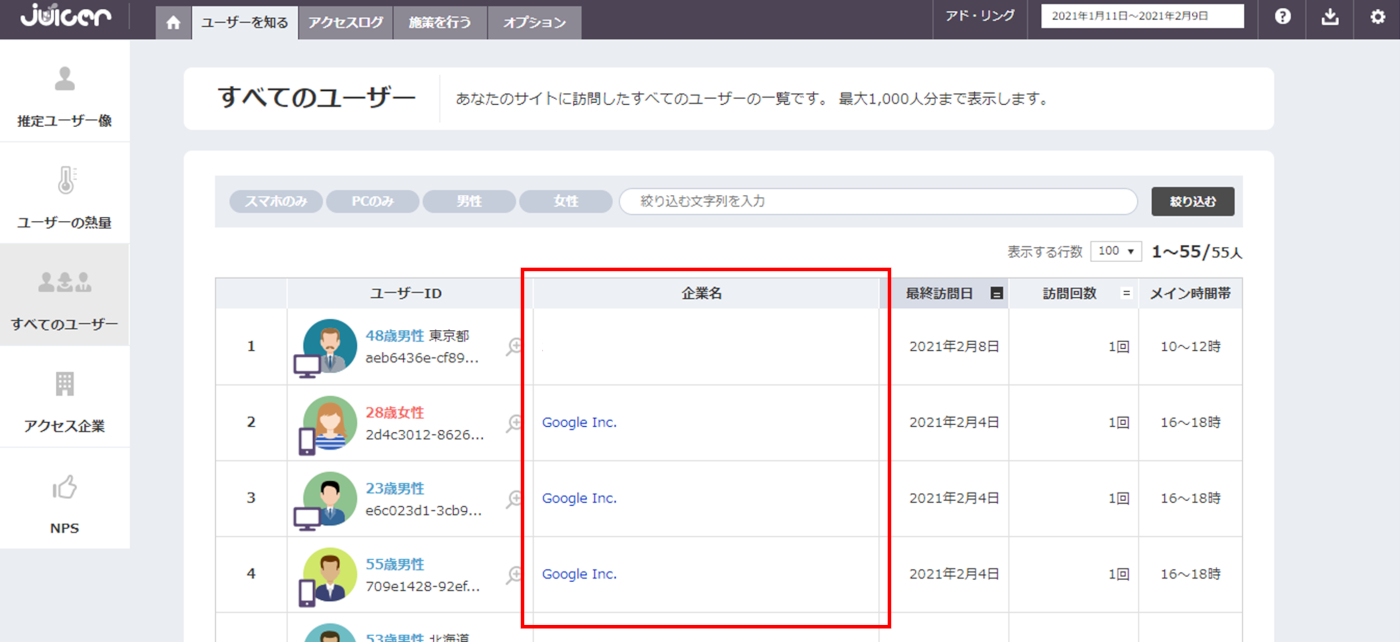Click magnifier icon for 23歳男性 row
The height and width of the screenshot is (642, 1400).
515,499
